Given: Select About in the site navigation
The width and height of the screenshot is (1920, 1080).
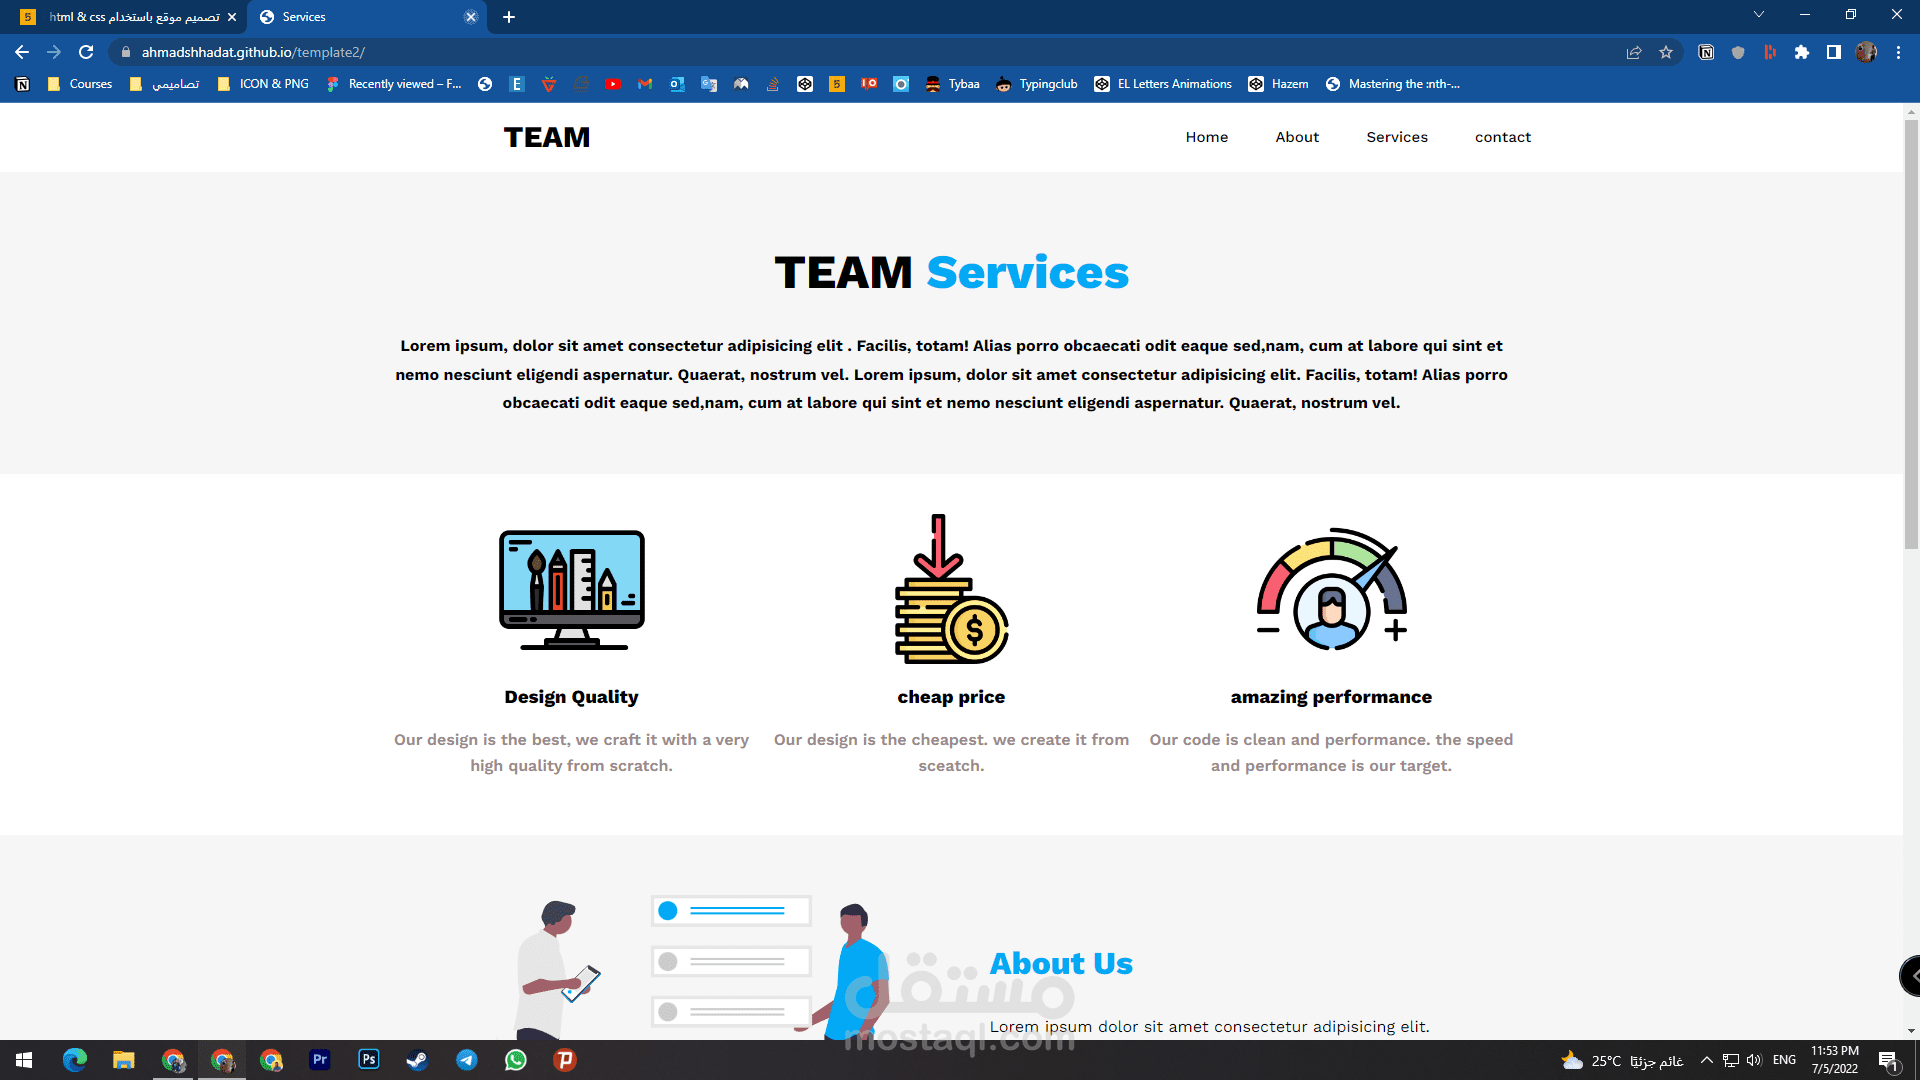Looking at the screenshot, I should pyautogui.click(x=1297, y=137).
